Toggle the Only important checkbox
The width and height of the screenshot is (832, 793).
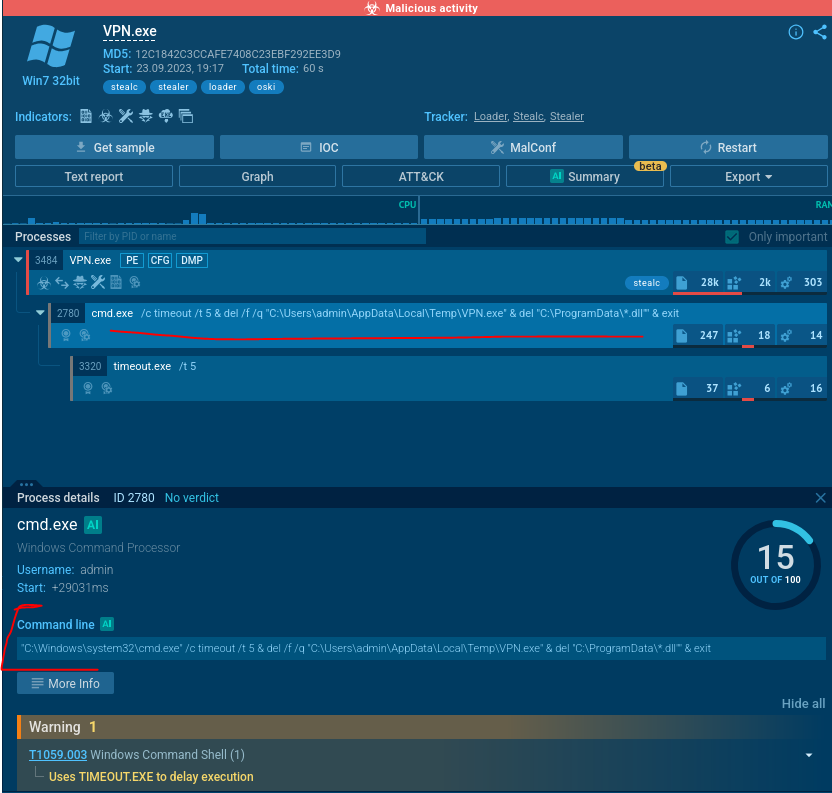733,237
